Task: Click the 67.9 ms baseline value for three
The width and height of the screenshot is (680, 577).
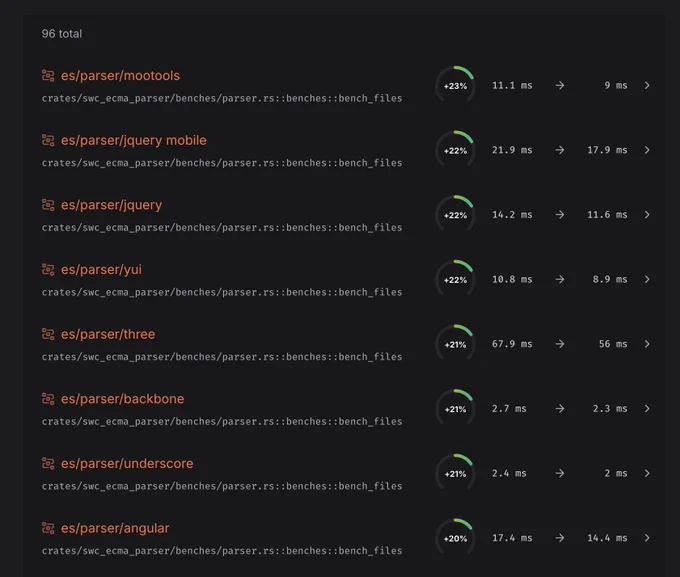Action: 512,344
